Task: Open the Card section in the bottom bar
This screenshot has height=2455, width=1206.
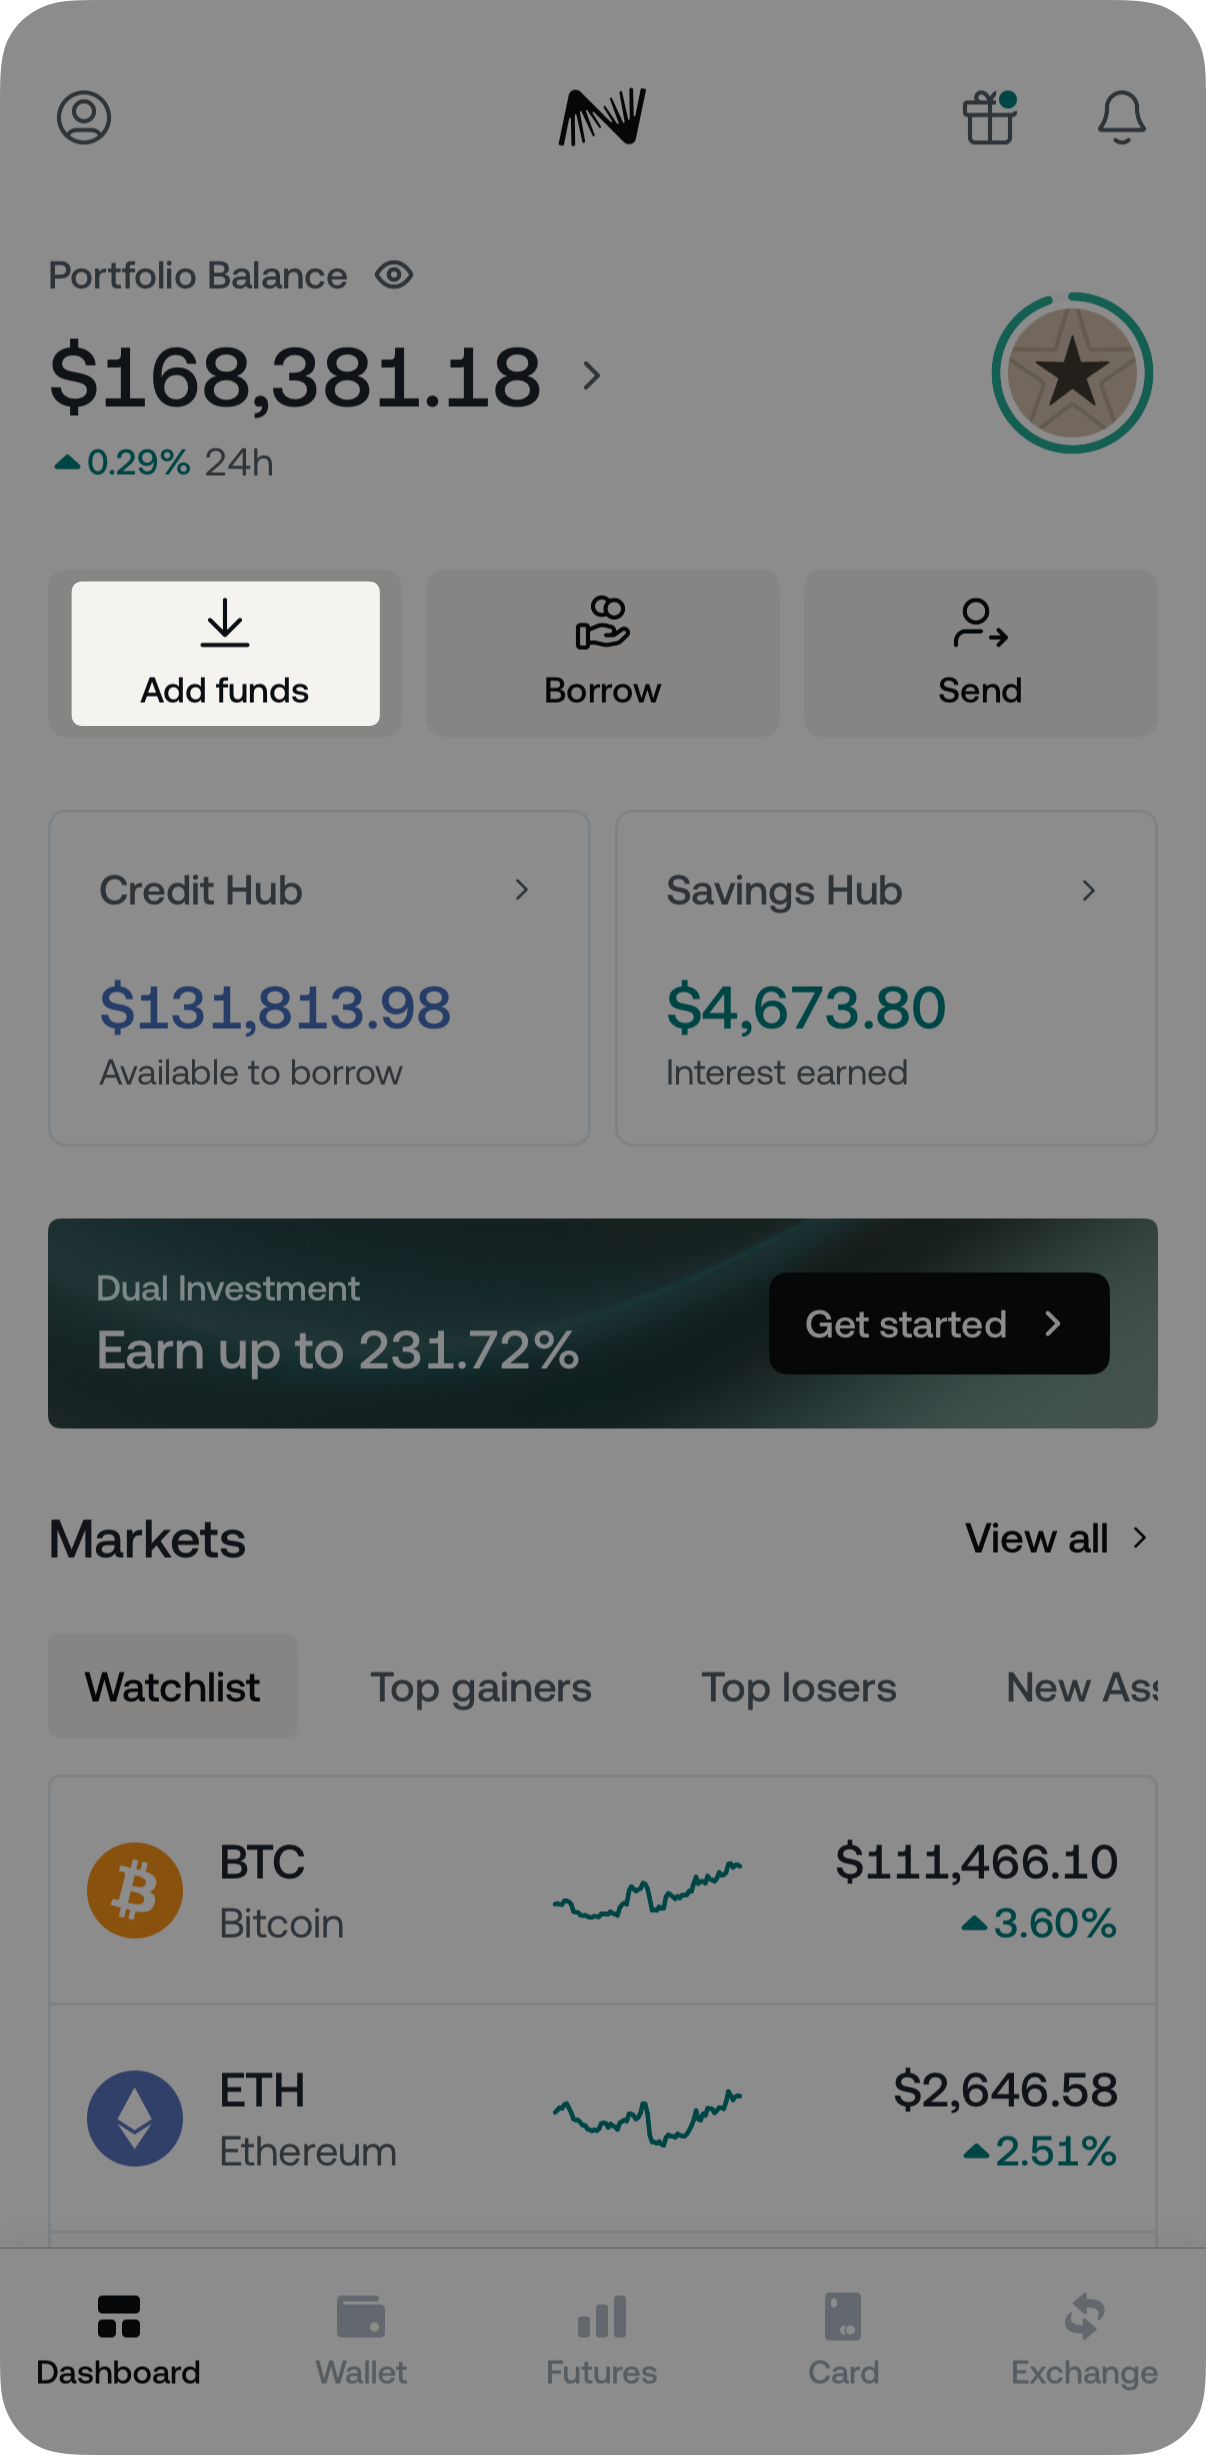Action: (x=843, y=2338)
